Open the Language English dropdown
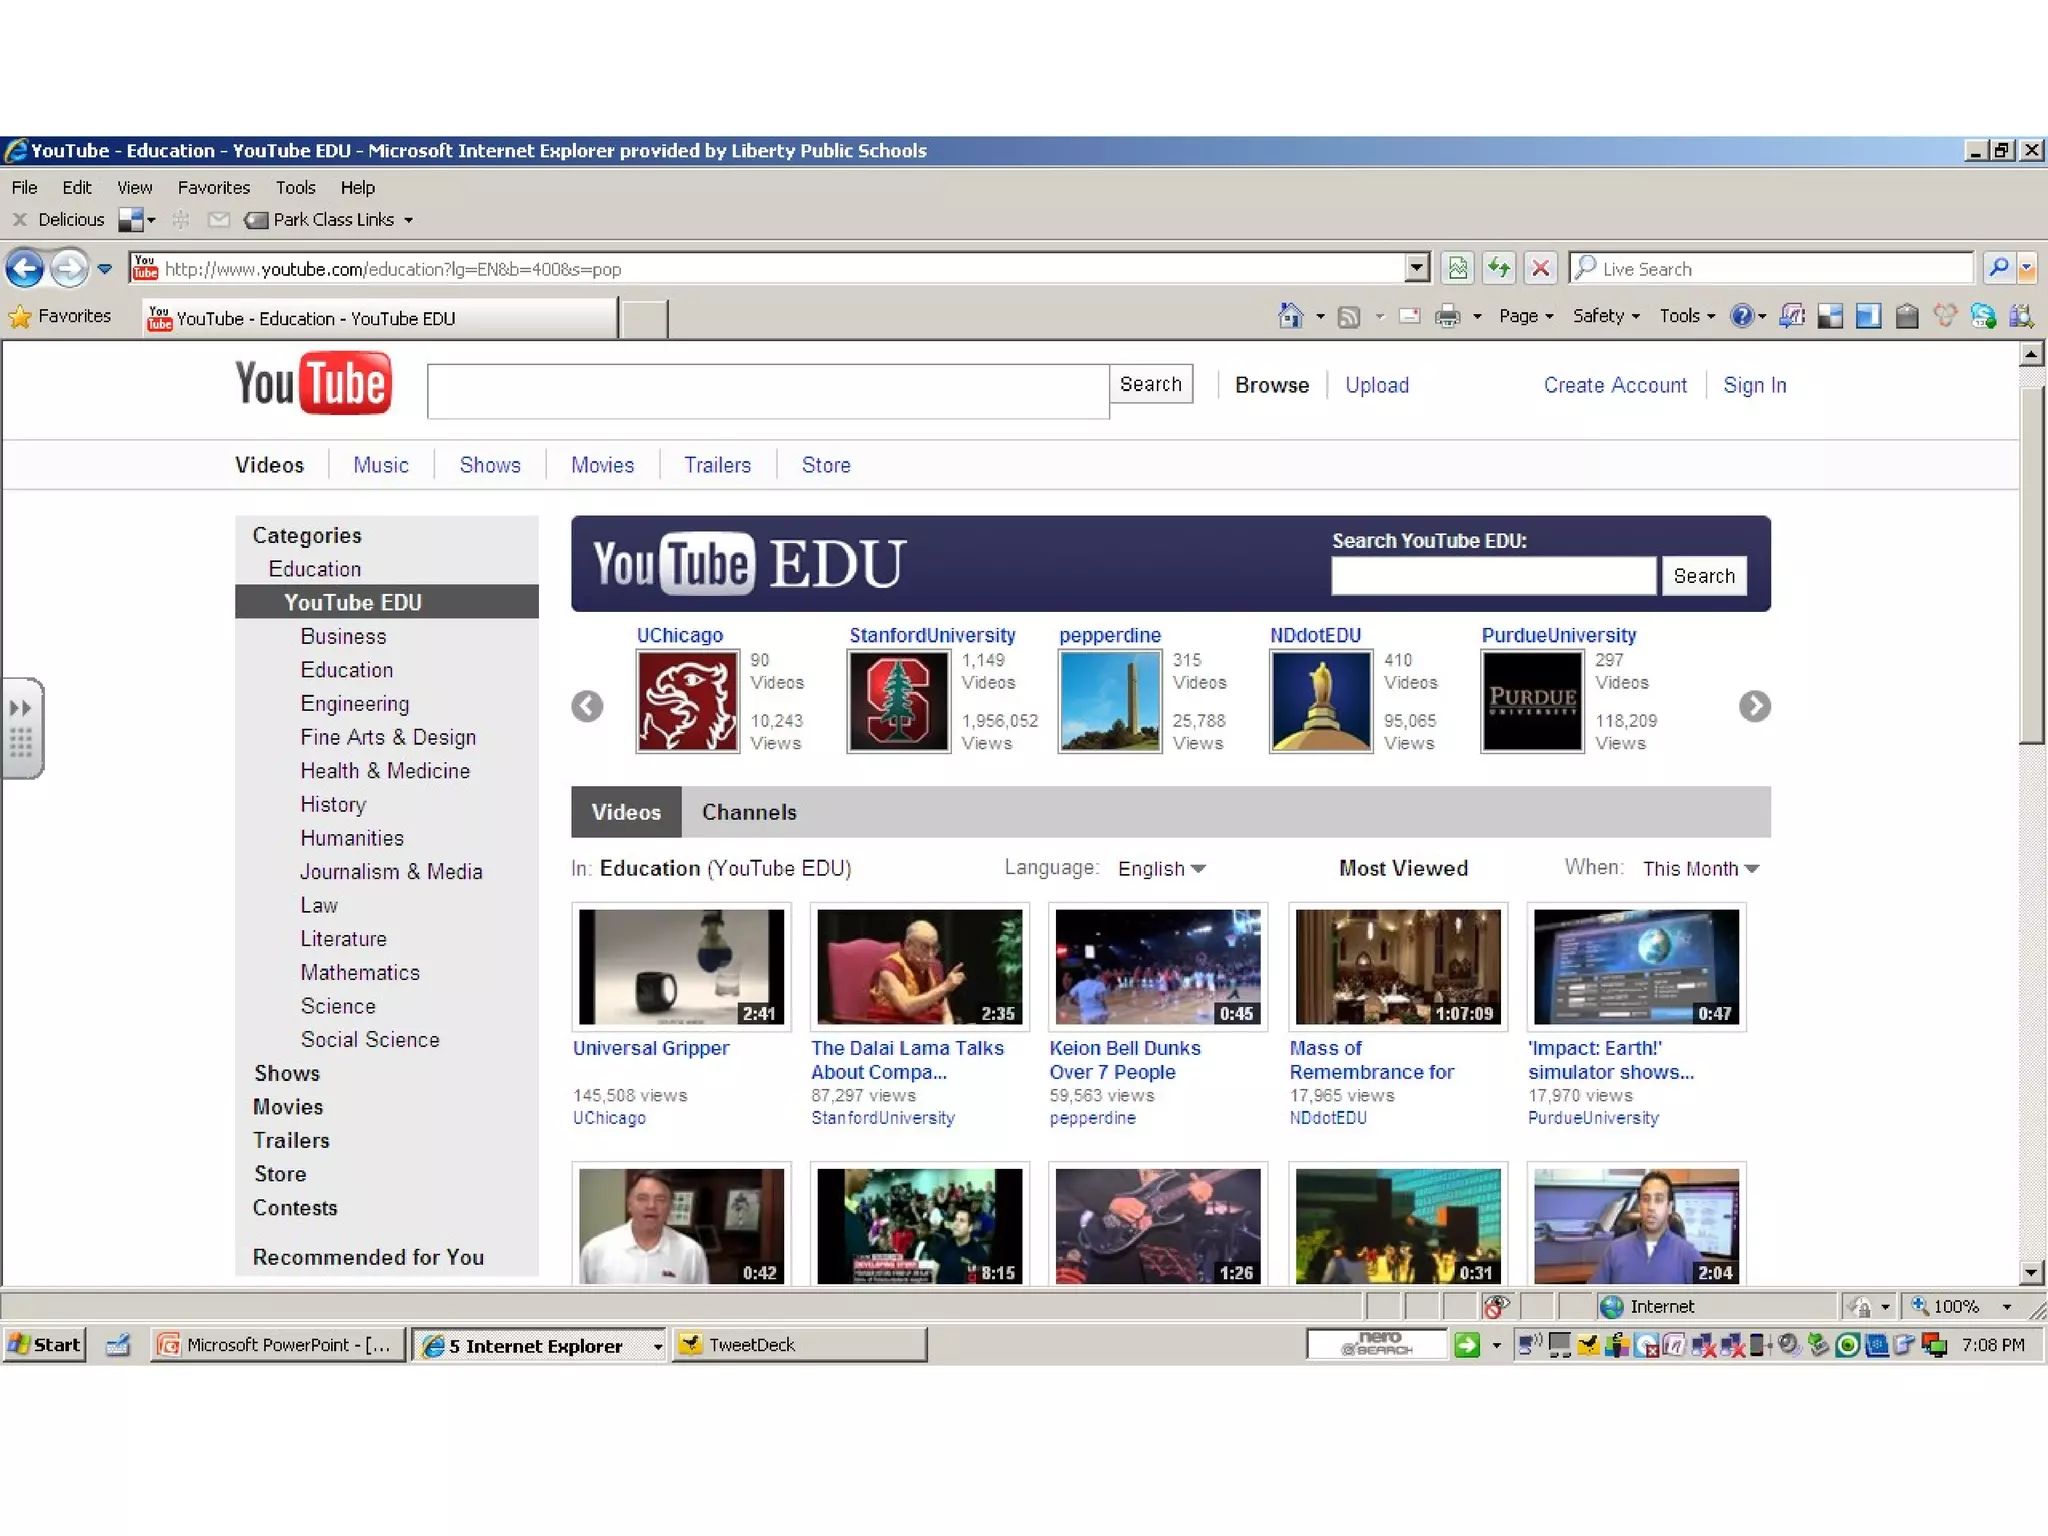 pyautogui.click(x=1161, y=868)
